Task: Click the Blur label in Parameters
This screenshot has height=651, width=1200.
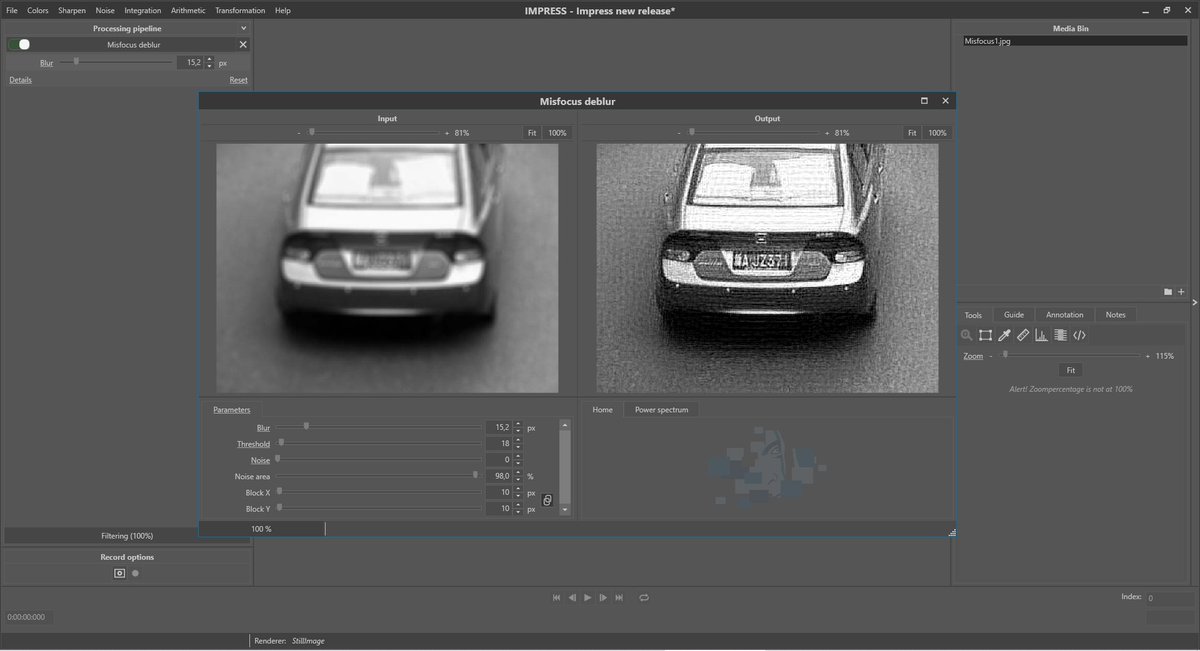Action: point(264,428)
